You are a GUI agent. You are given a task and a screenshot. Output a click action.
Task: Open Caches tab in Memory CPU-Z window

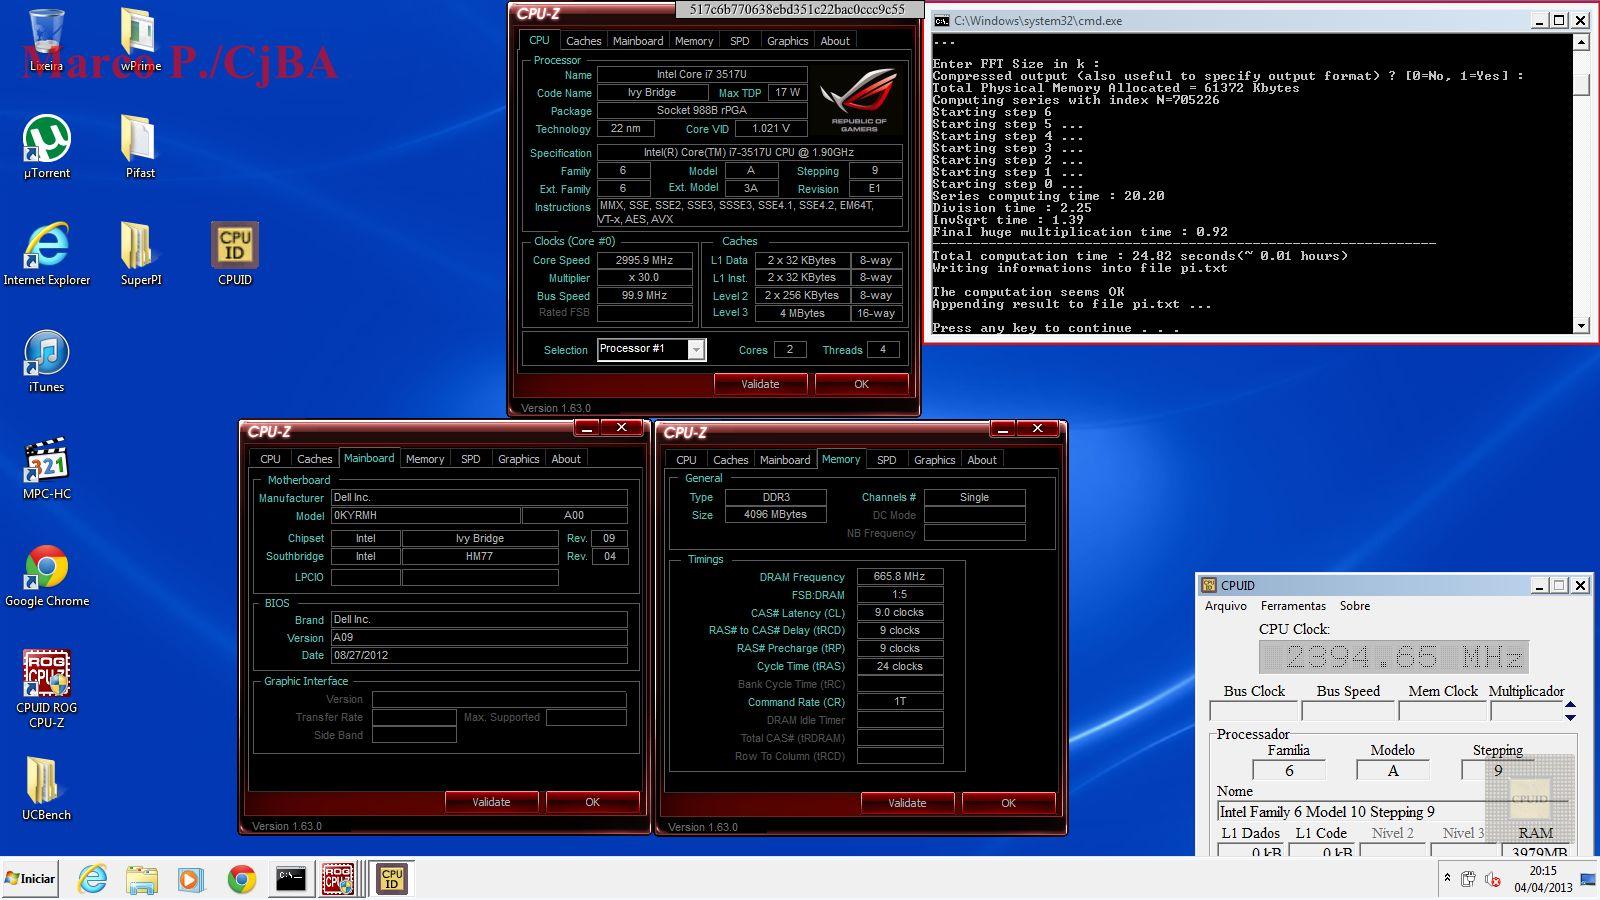click(730, 460)
